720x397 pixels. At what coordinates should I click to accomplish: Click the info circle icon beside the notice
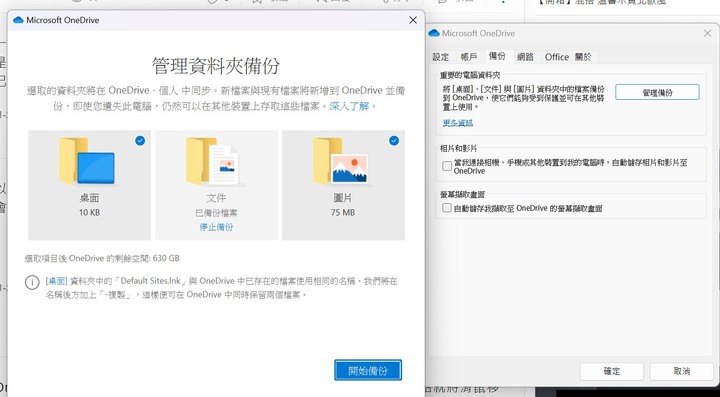pyautogui.click(x=32, y=282)
